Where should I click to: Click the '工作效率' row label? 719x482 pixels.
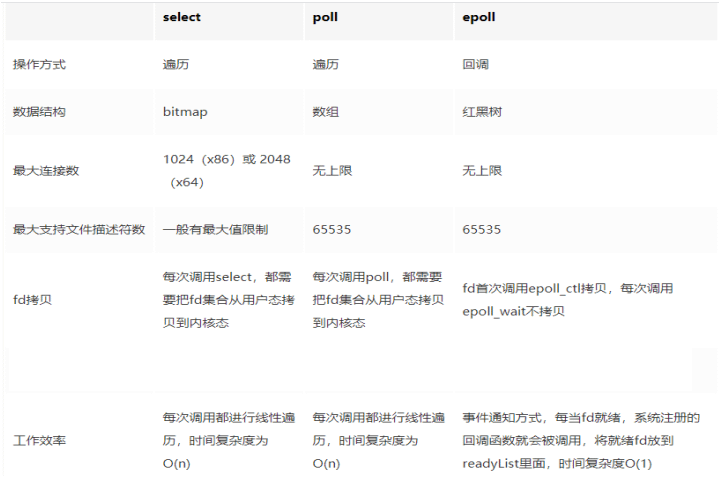(x=39, y=440)
